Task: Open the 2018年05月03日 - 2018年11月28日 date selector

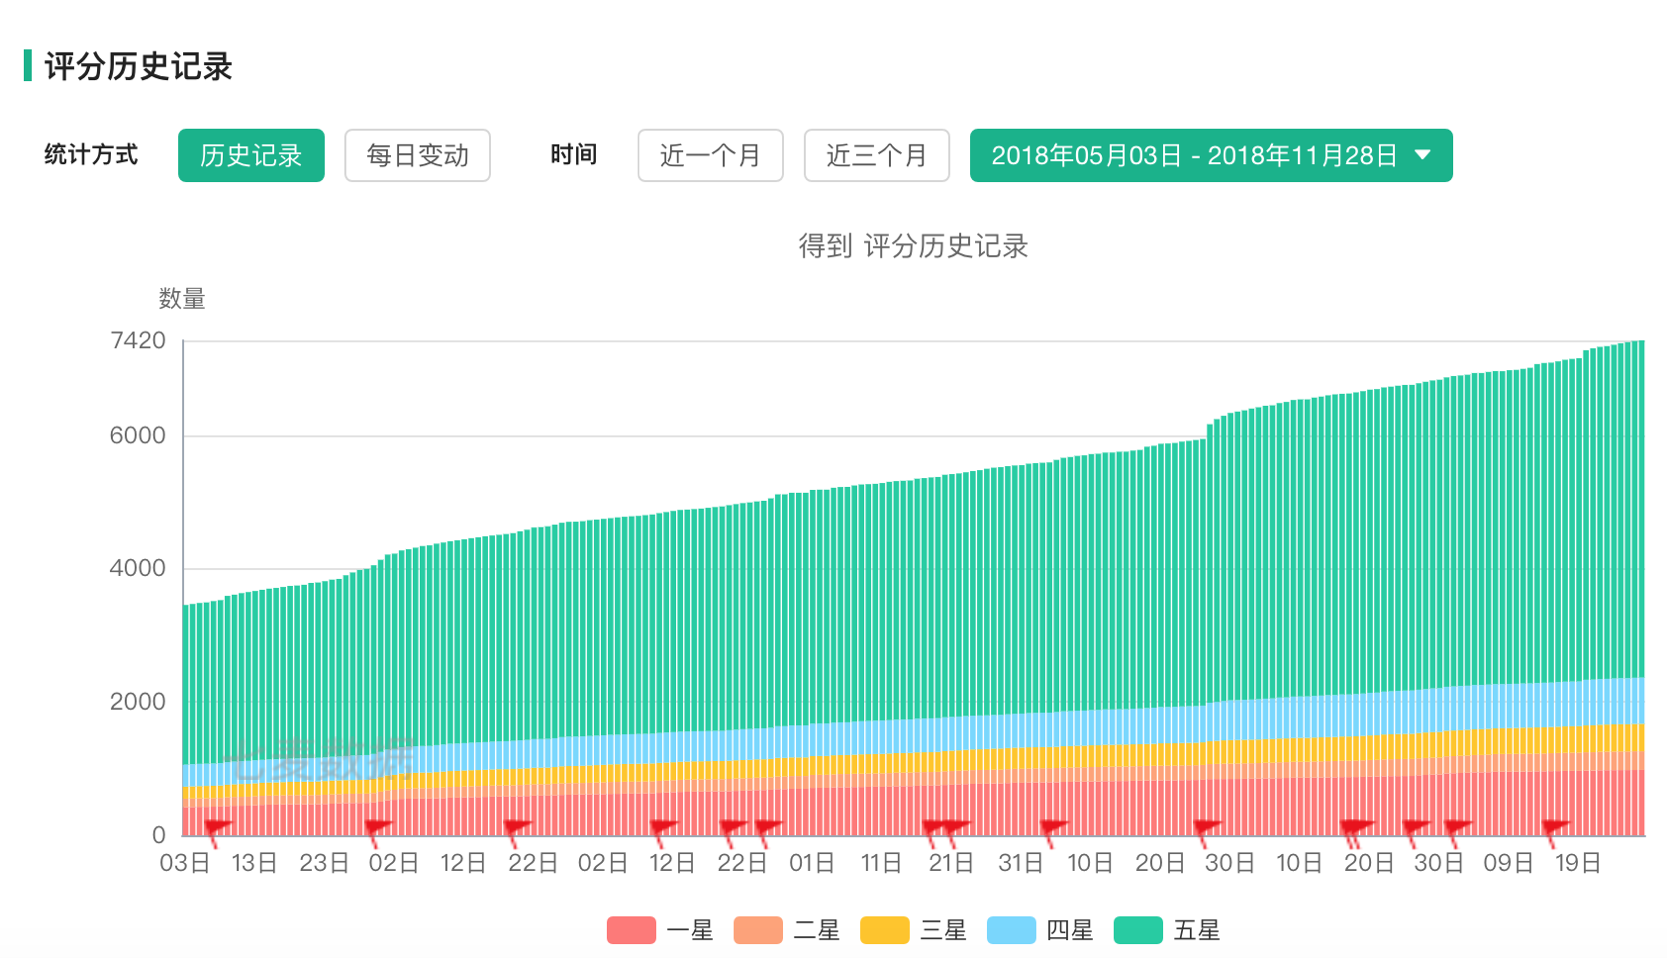Action: 1194,155
